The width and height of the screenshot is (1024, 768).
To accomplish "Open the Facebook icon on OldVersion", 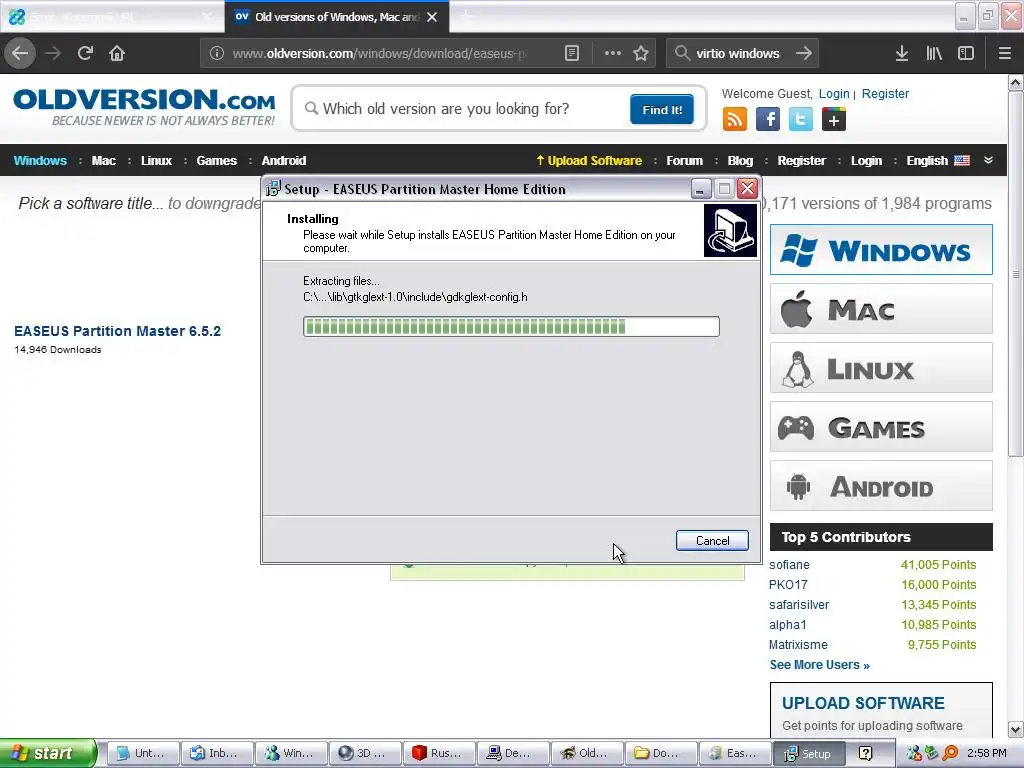I will 768,120.
